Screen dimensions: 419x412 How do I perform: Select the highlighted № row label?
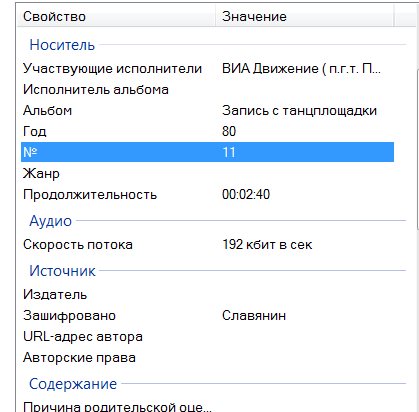30,152
